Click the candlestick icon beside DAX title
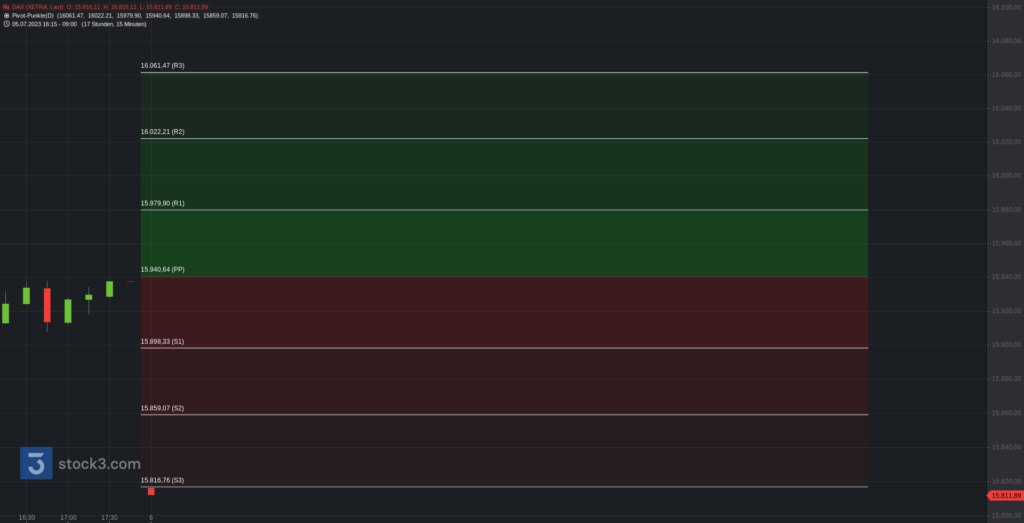1024x523 pixels. 6,7
